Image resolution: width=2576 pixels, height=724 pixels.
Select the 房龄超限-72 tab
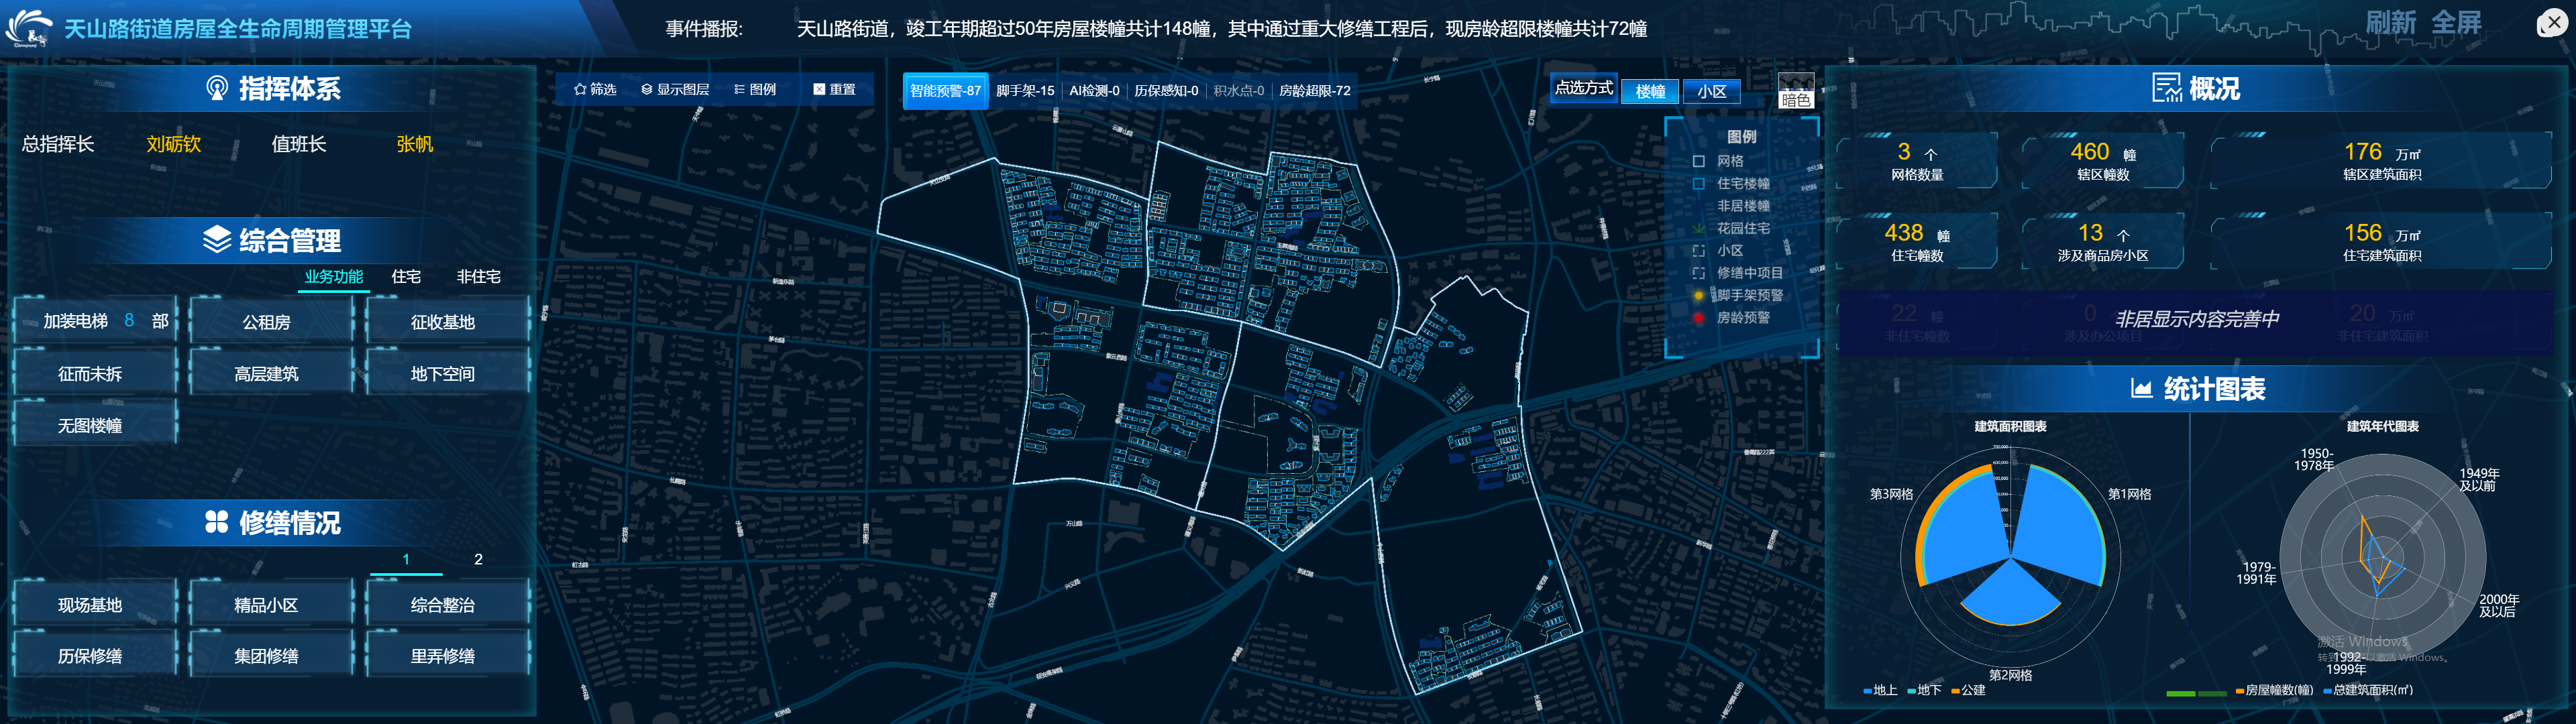pos(1314,90)
